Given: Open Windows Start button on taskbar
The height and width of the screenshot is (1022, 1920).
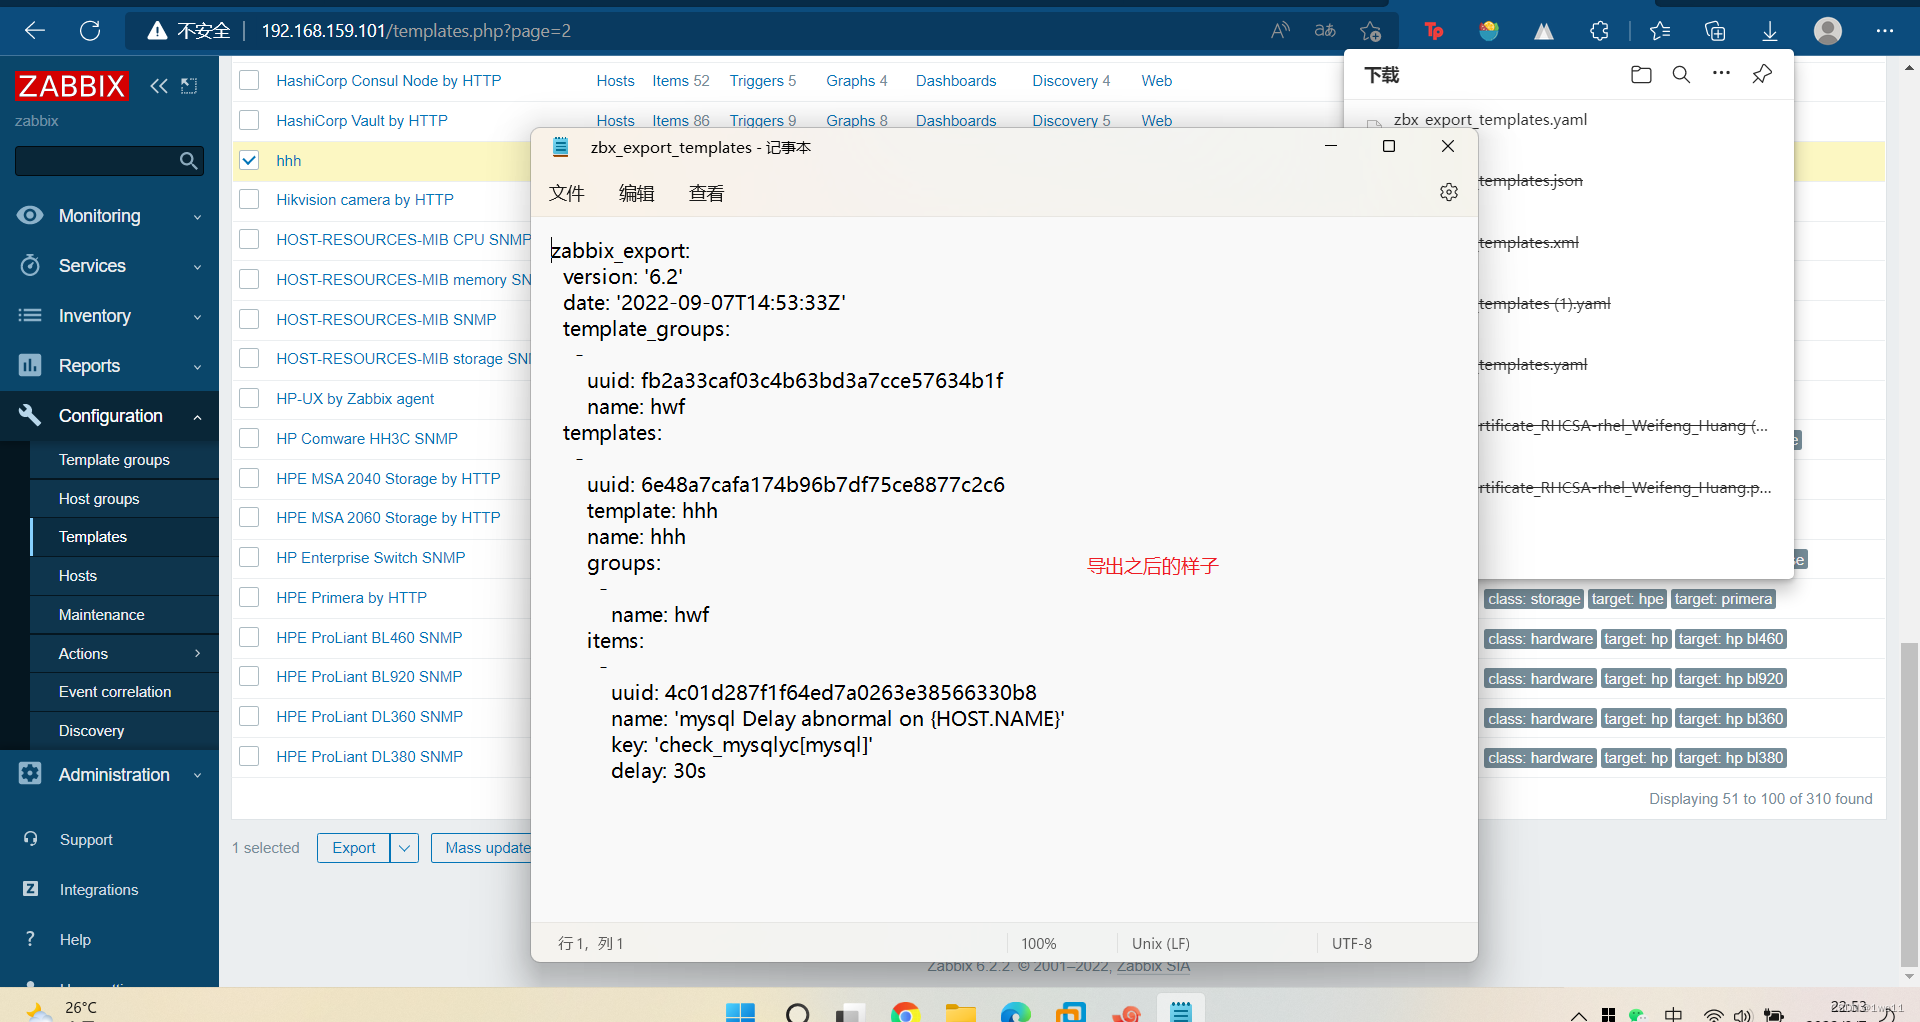Looking at the screenshot, I should point(740,1011).
